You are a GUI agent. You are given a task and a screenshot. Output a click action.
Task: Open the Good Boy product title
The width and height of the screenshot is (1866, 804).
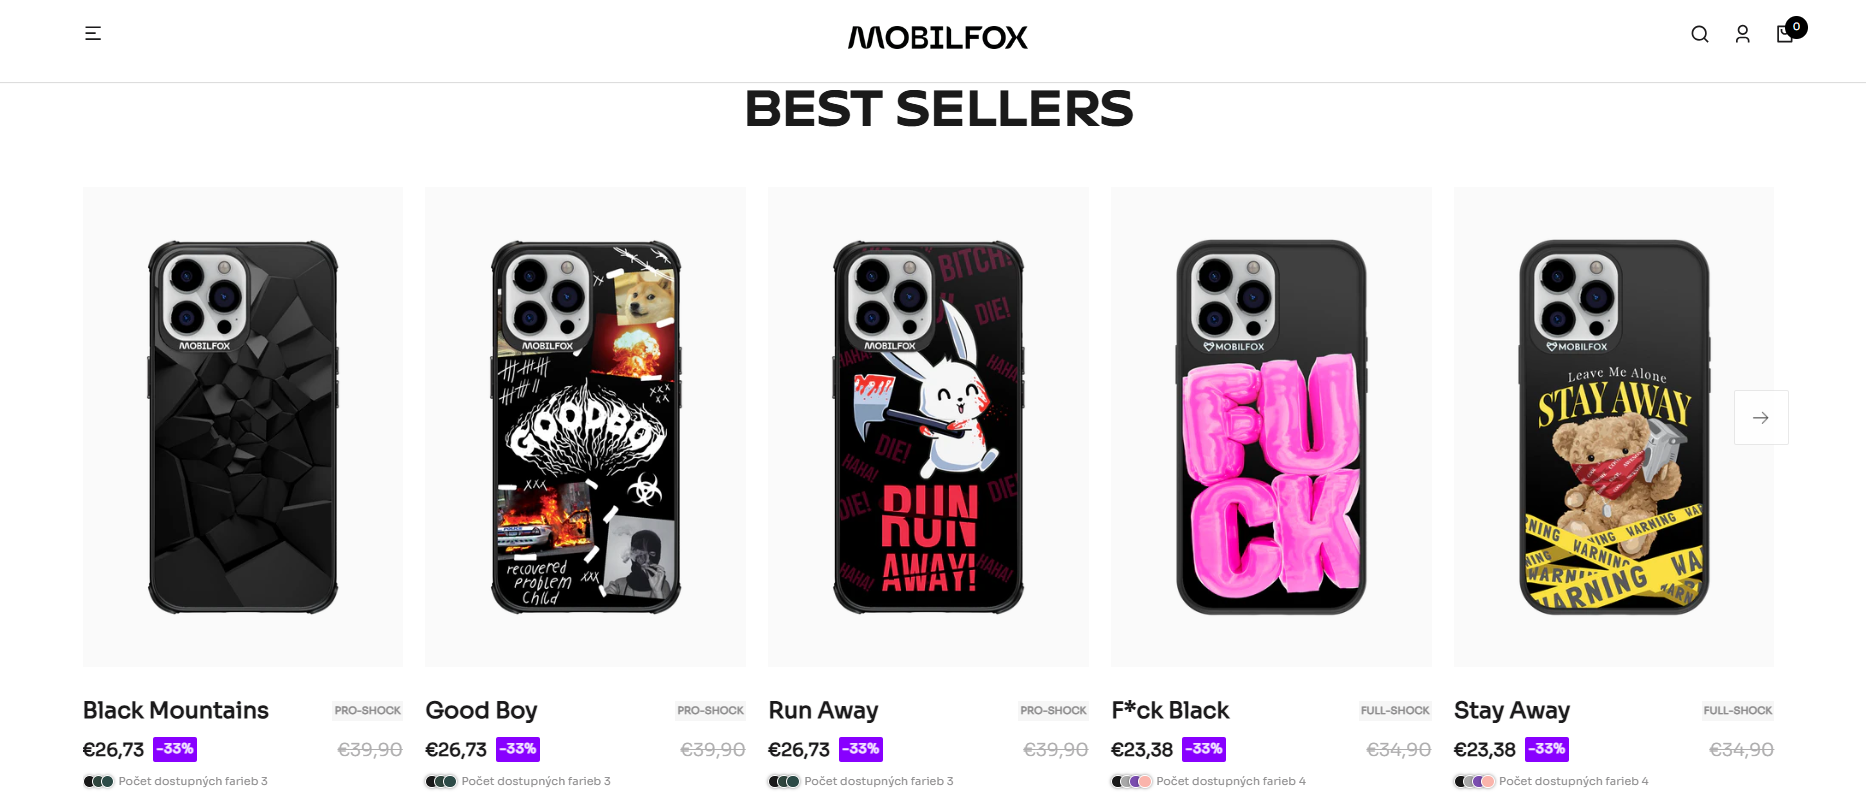(x=481, y=710)
